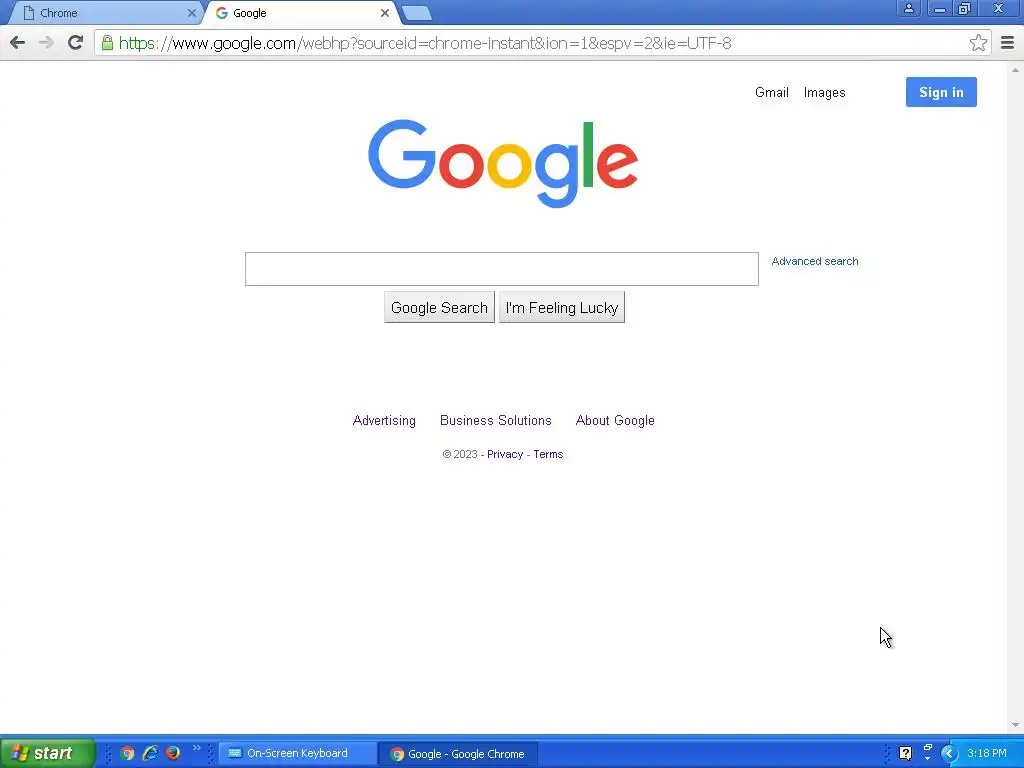Open a new tab with the new-tab button
Screen dimensions: 1024x768
(x=416, y=13)
